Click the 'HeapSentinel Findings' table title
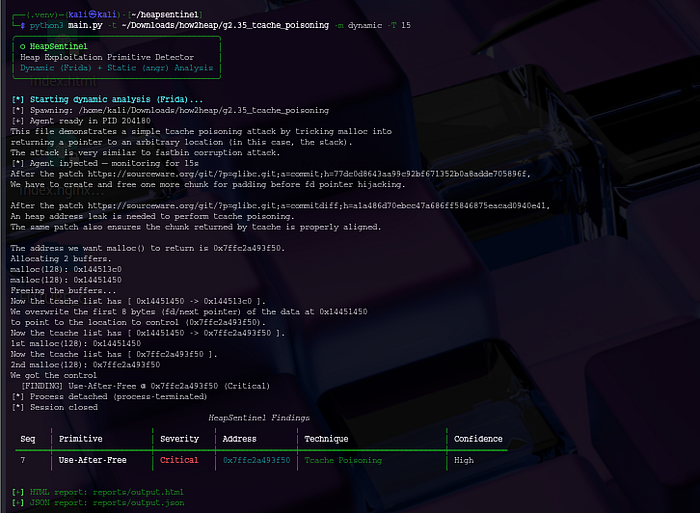The width and height of the screenshot is (700, 513). point(259,418)
